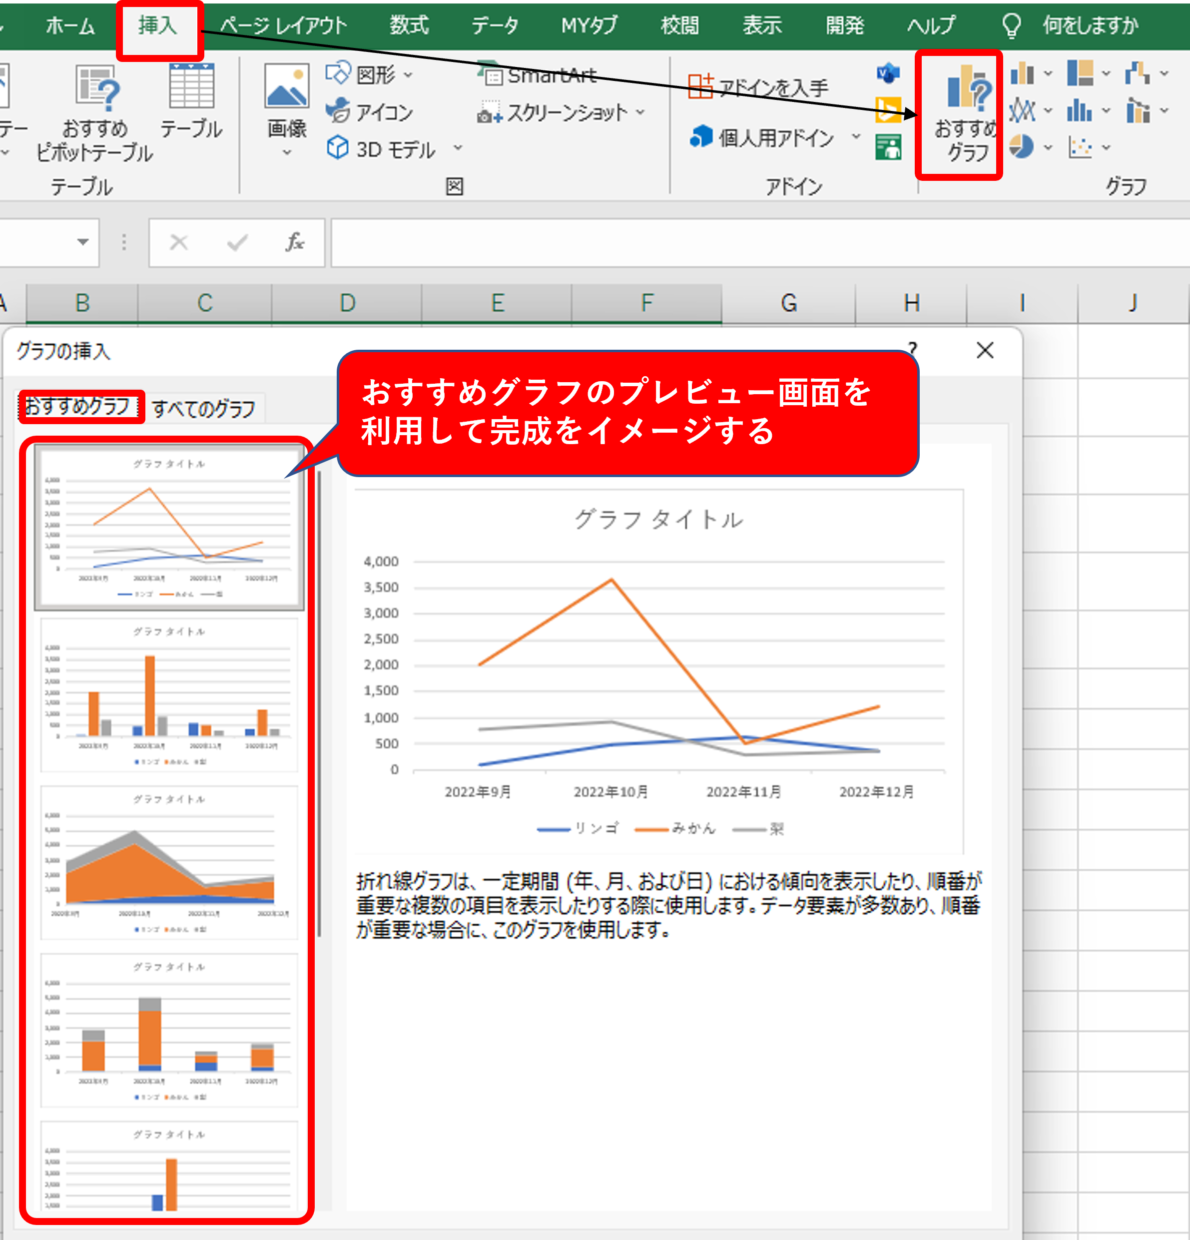Open the pie chart insert icon
Viewport: 1190px width, 1240px height.
click(x=1022, y=147)
